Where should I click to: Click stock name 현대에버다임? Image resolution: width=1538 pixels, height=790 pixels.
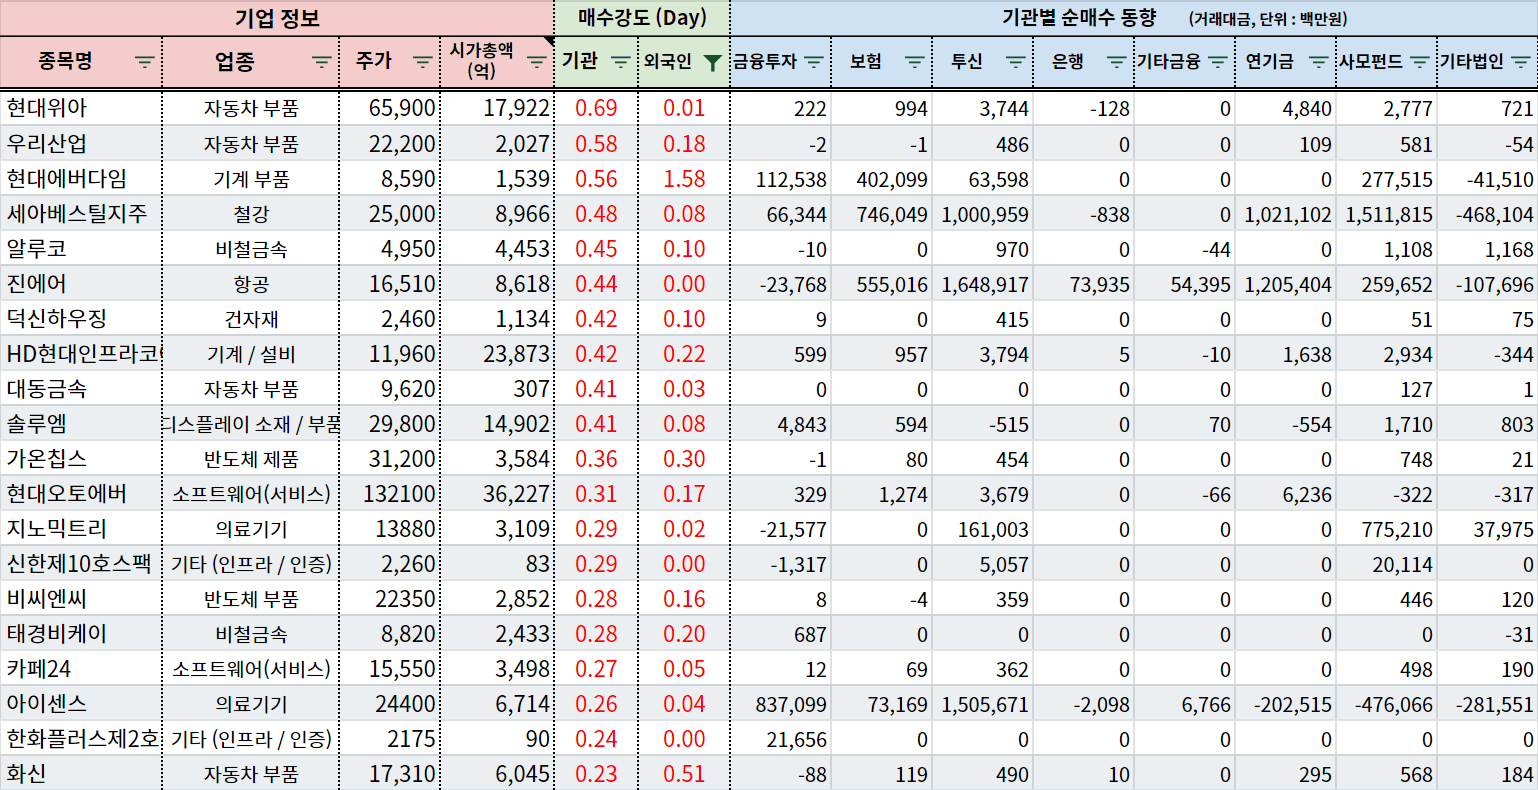pos(67,178)
